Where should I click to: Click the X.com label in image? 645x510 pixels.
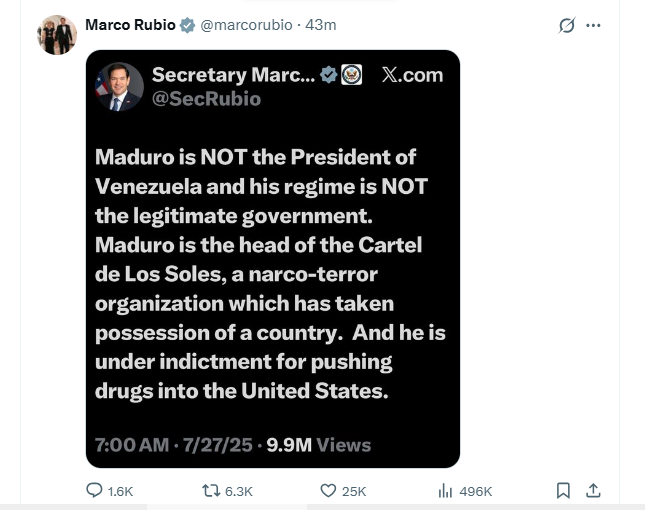(x=412, y=76)
